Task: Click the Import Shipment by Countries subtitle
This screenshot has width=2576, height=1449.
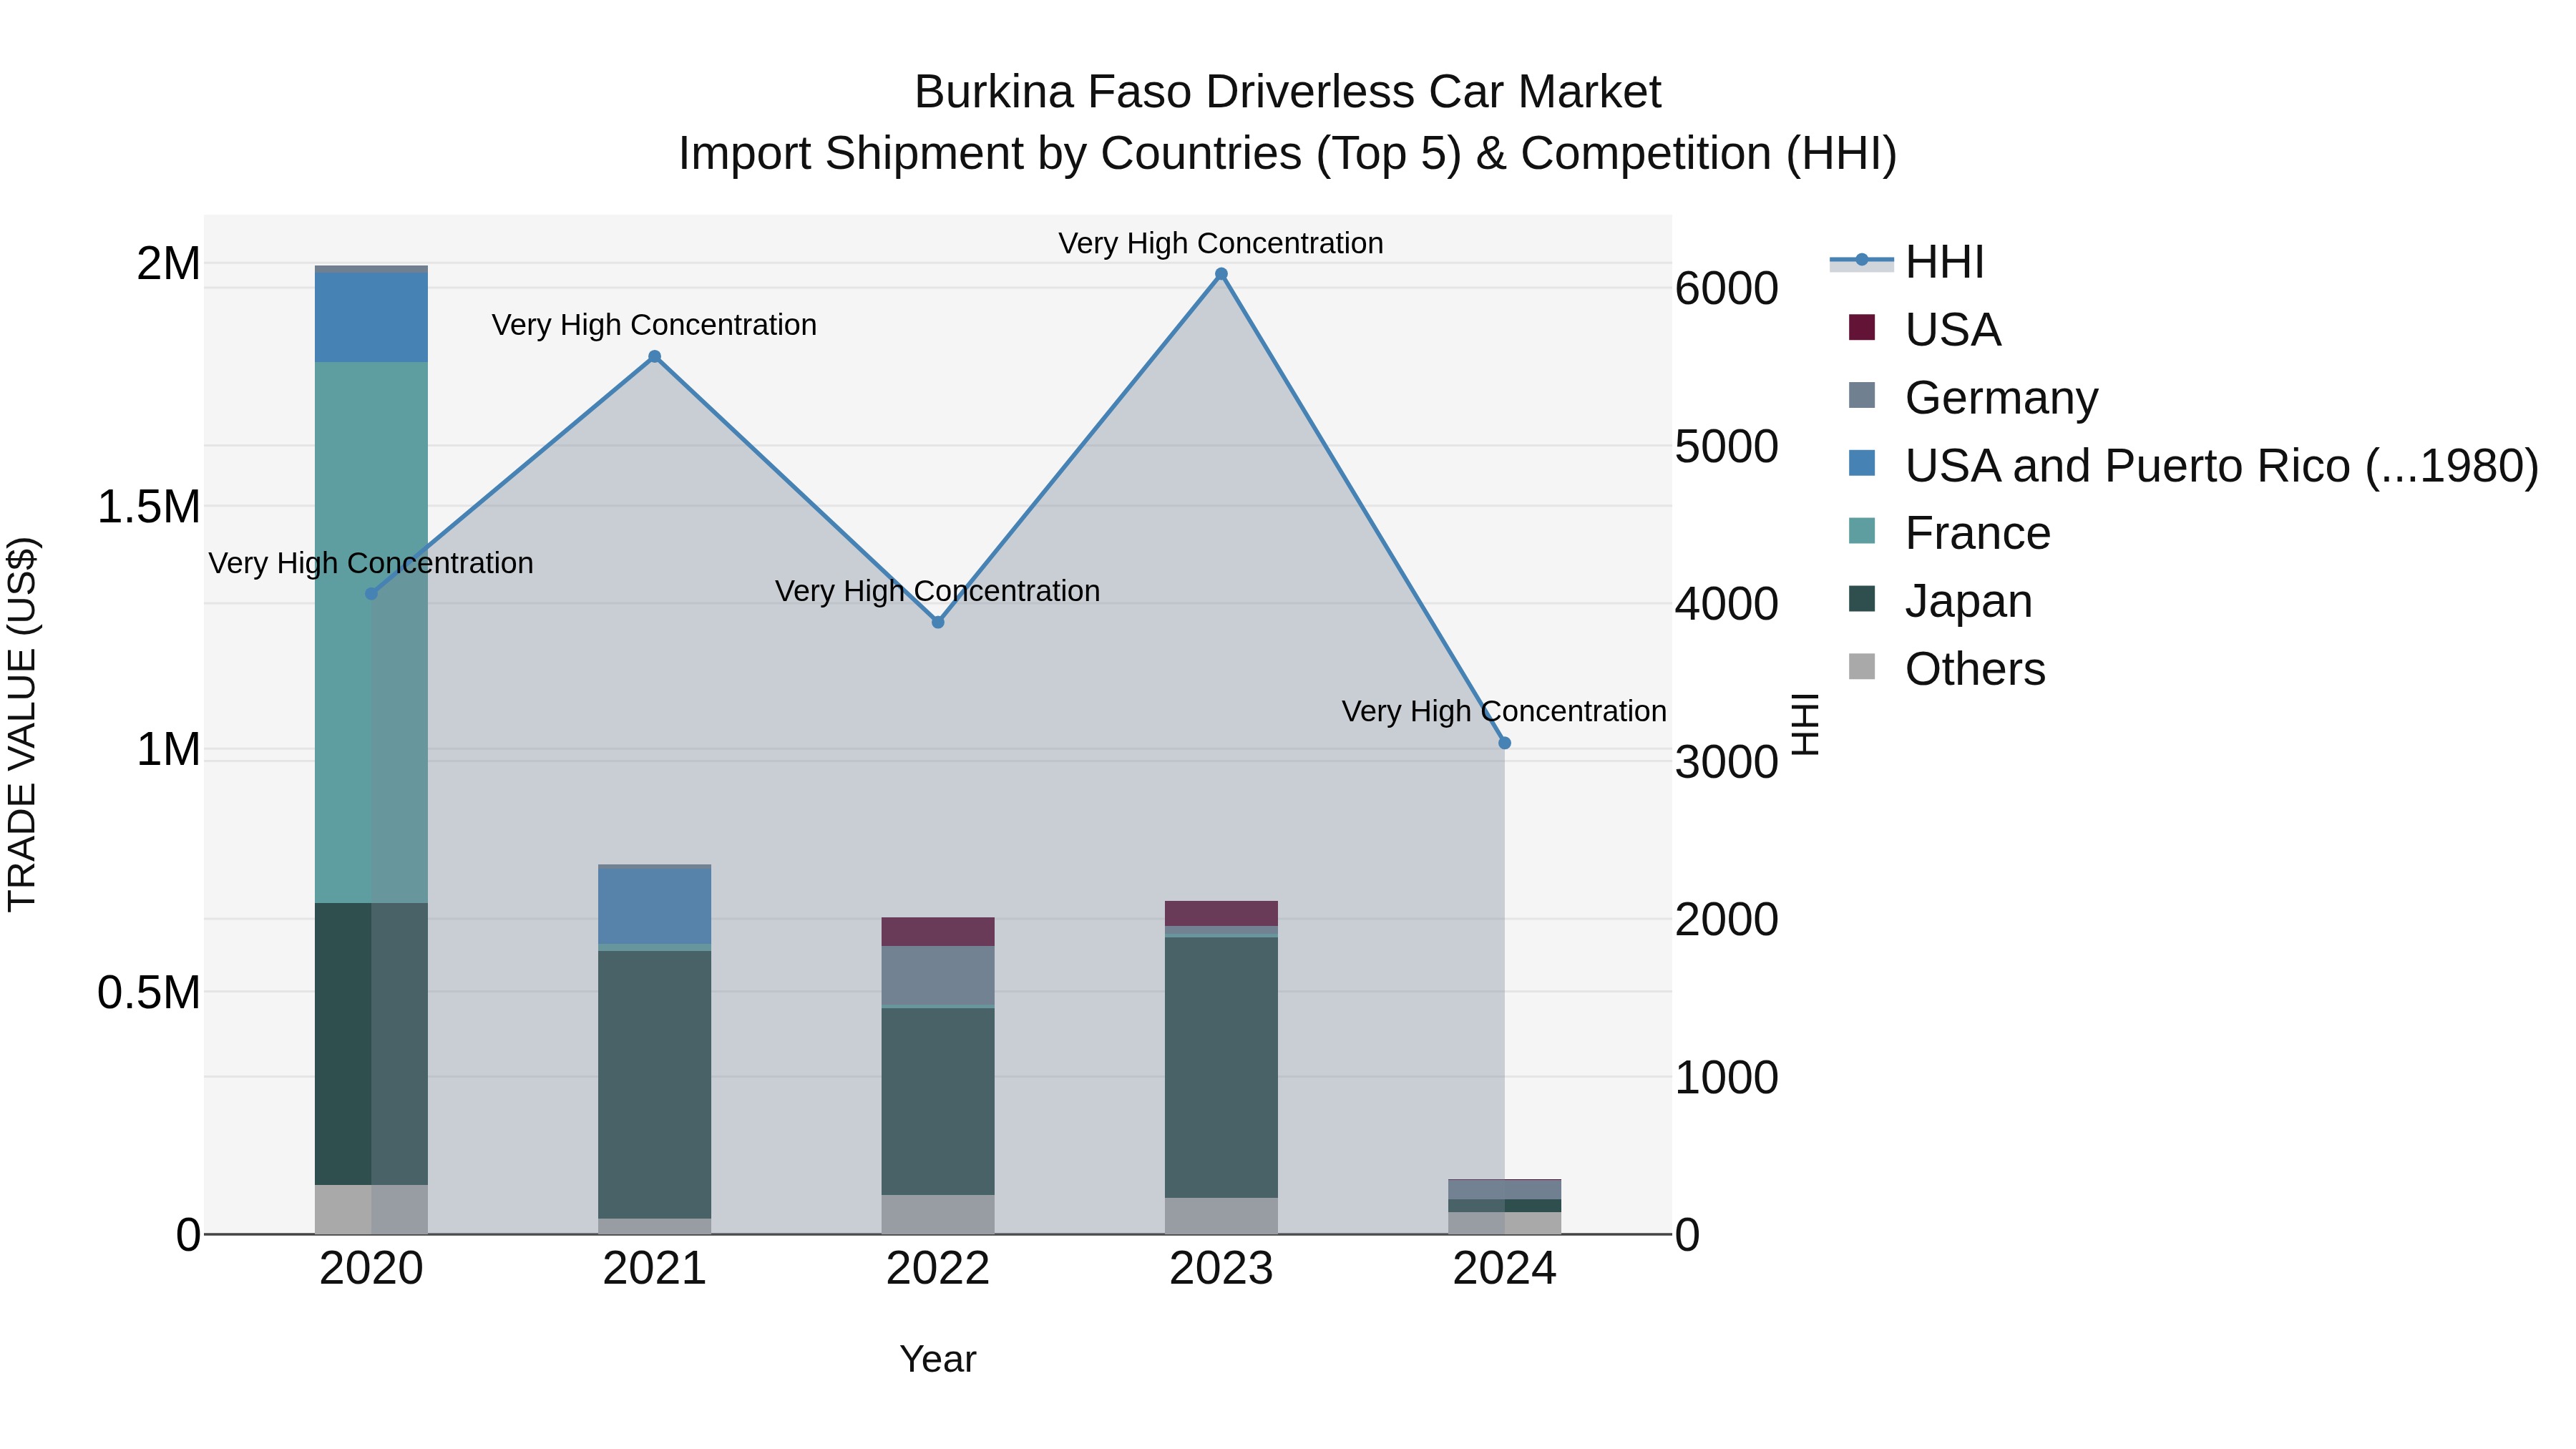Action: pos(1287,154)
